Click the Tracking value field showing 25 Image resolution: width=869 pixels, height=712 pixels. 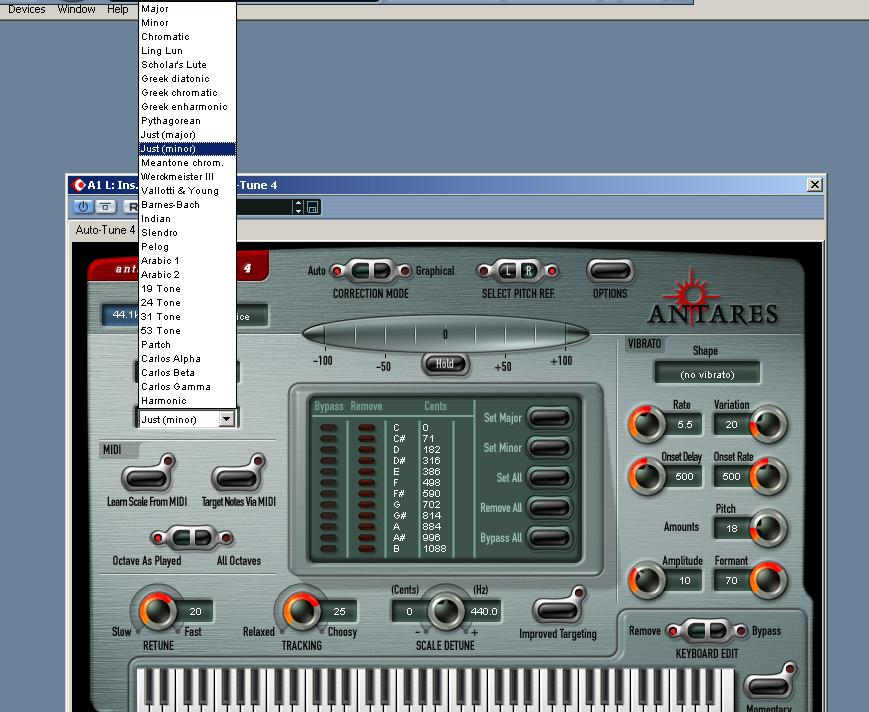pos(339,611)
